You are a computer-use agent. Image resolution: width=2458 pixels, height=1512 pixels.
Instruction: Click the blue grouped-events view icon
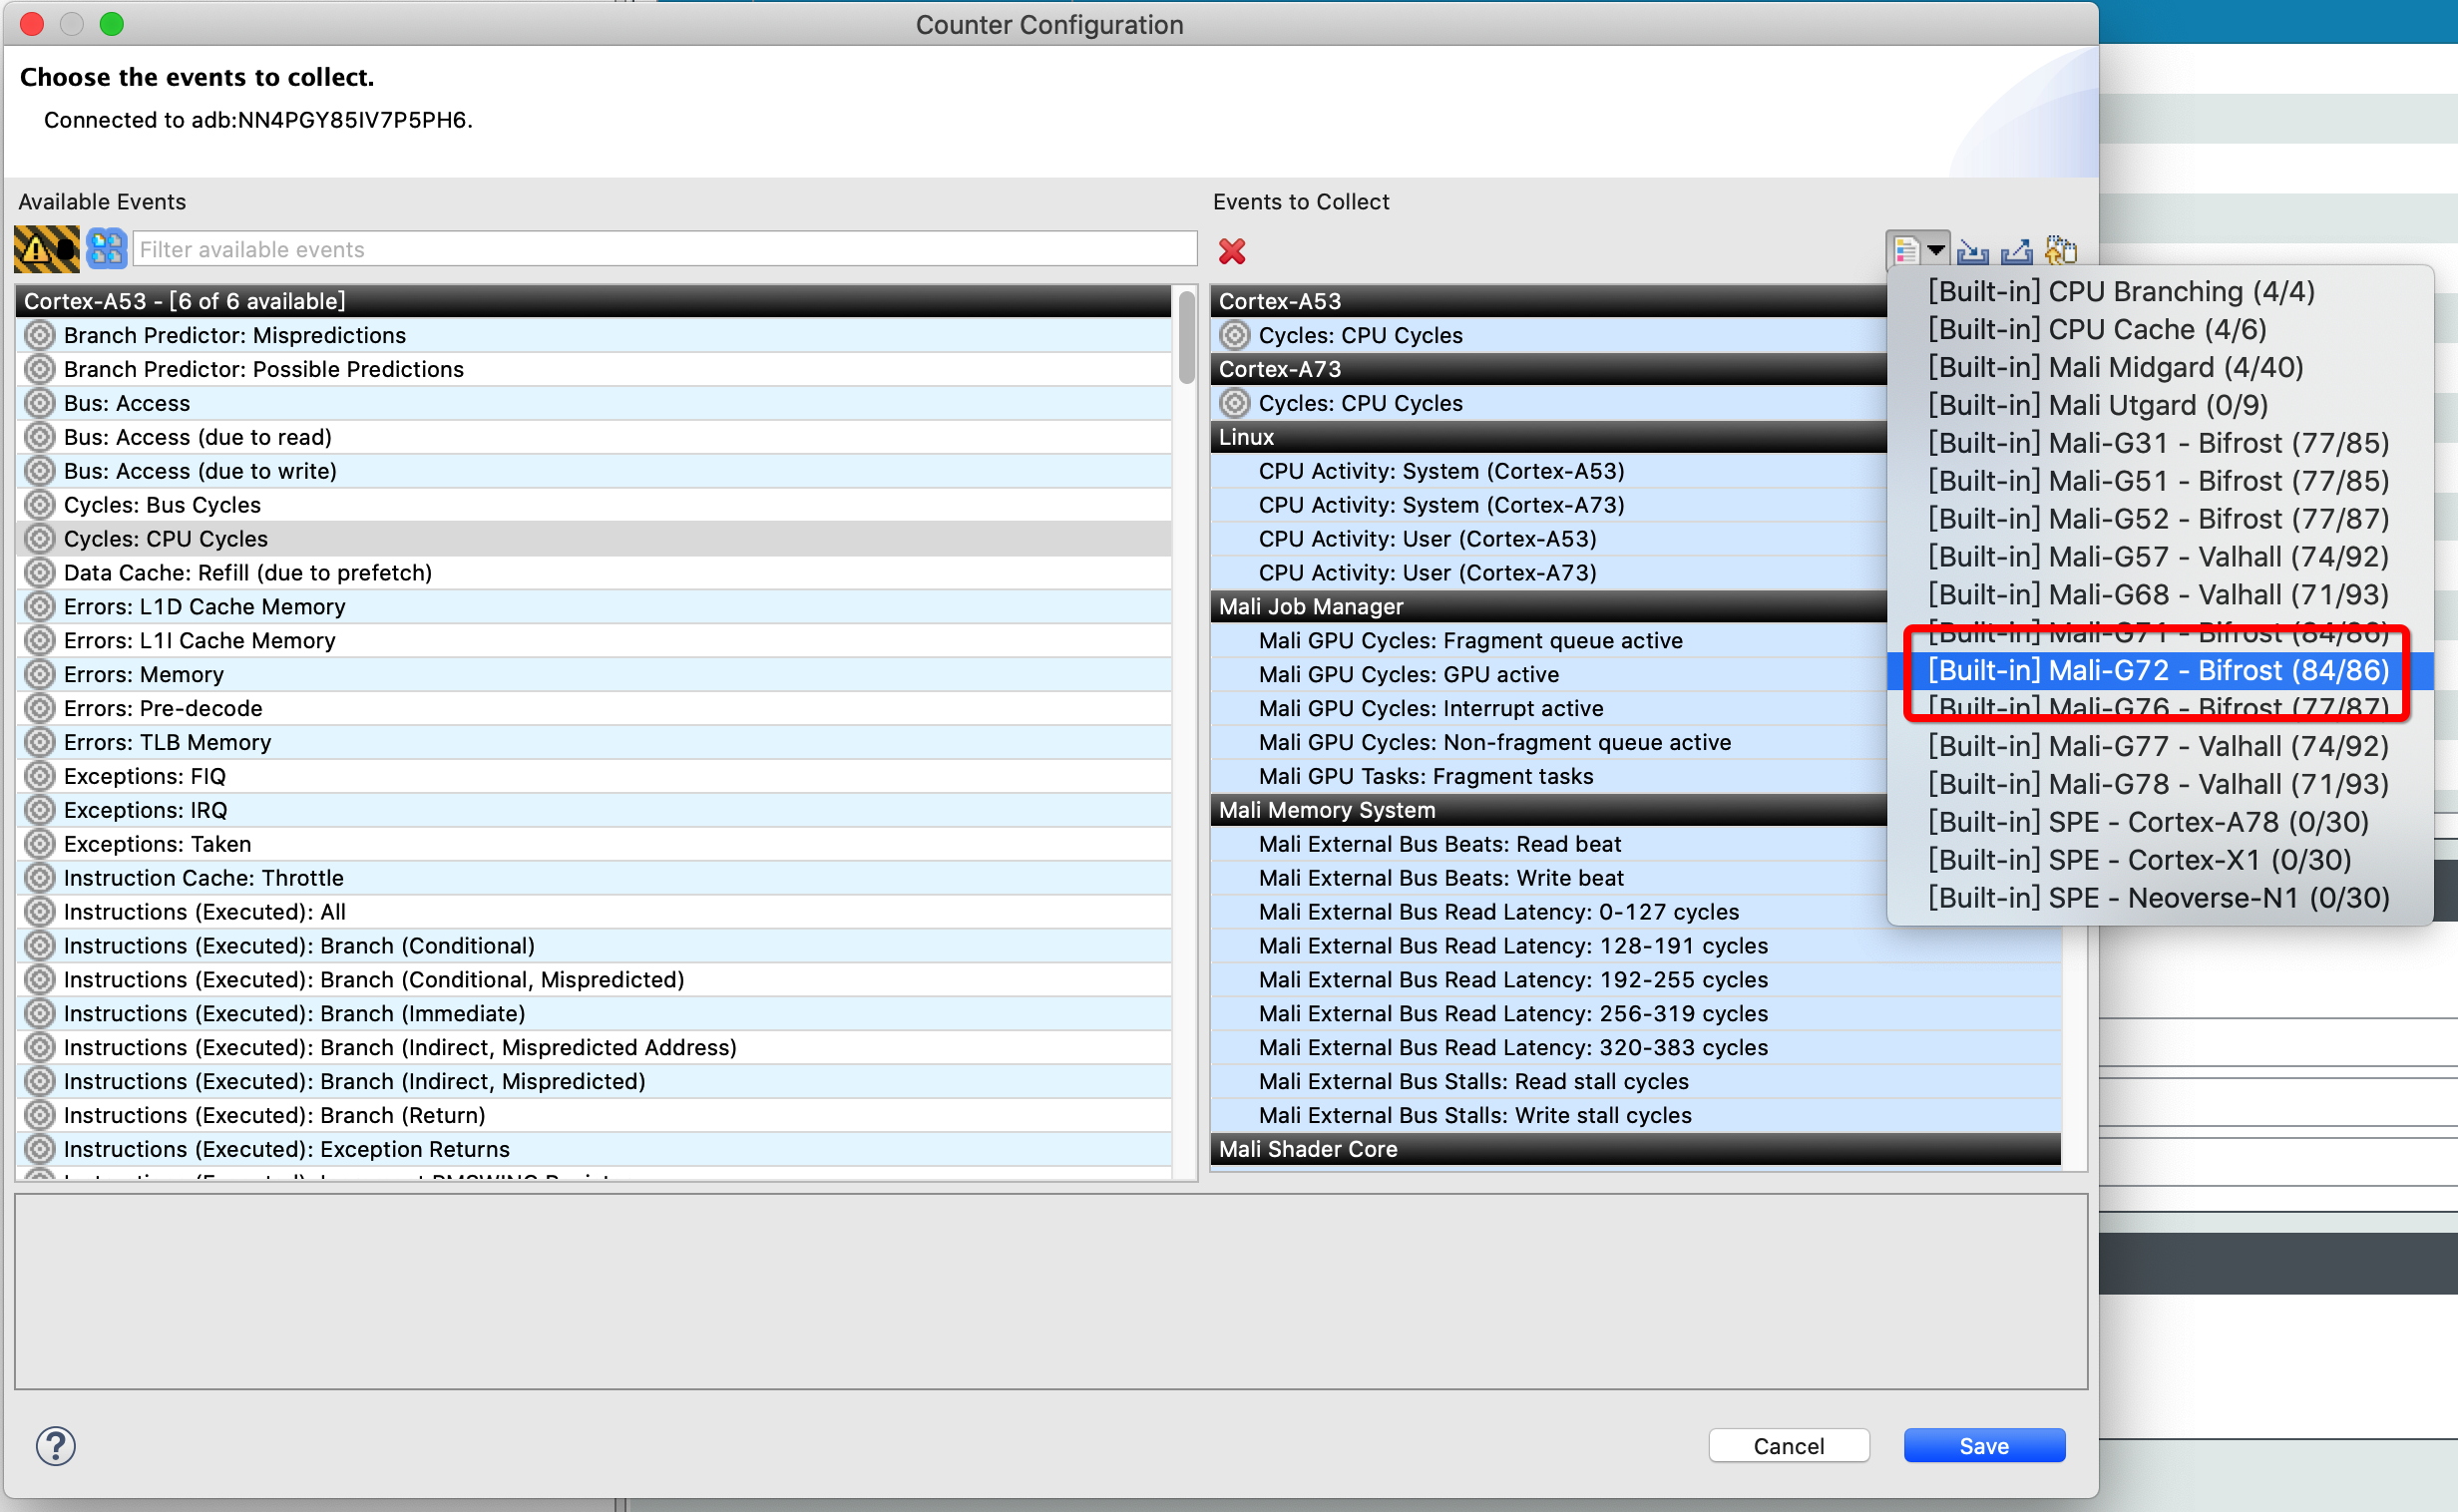point(106,249)
